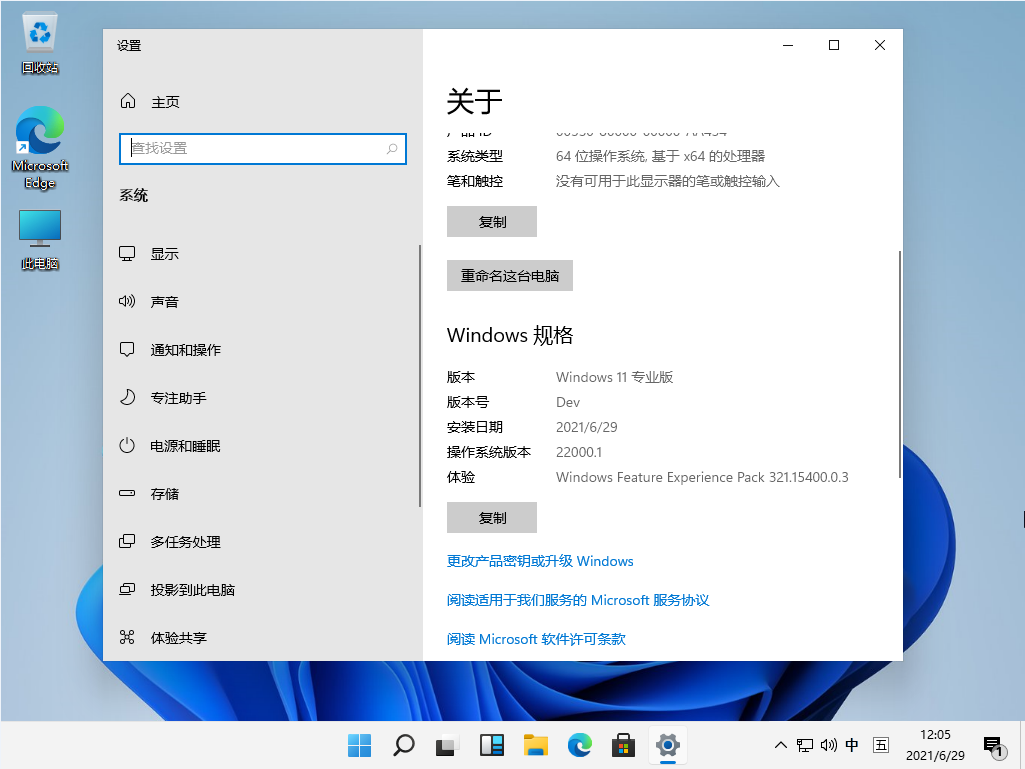Image resolution: width=1025 pixels, height=769 pixels.
Task: Expand hidden icons in the system tray
Action: point(780,745)
